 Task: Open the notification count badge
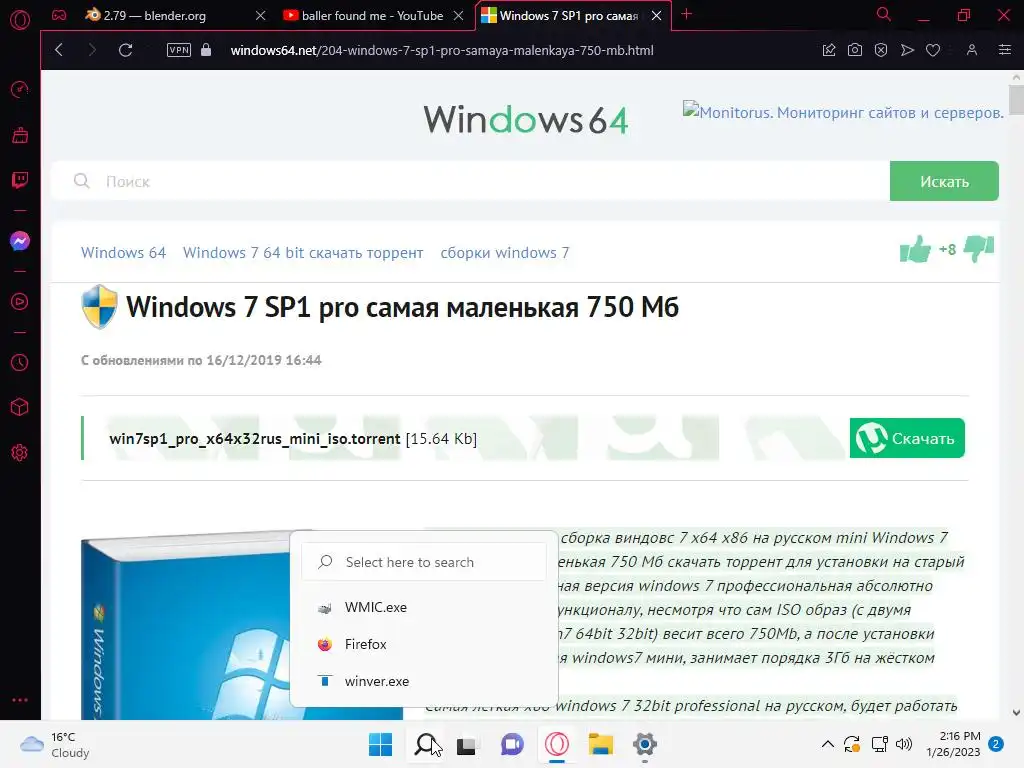tap(996, 744)
